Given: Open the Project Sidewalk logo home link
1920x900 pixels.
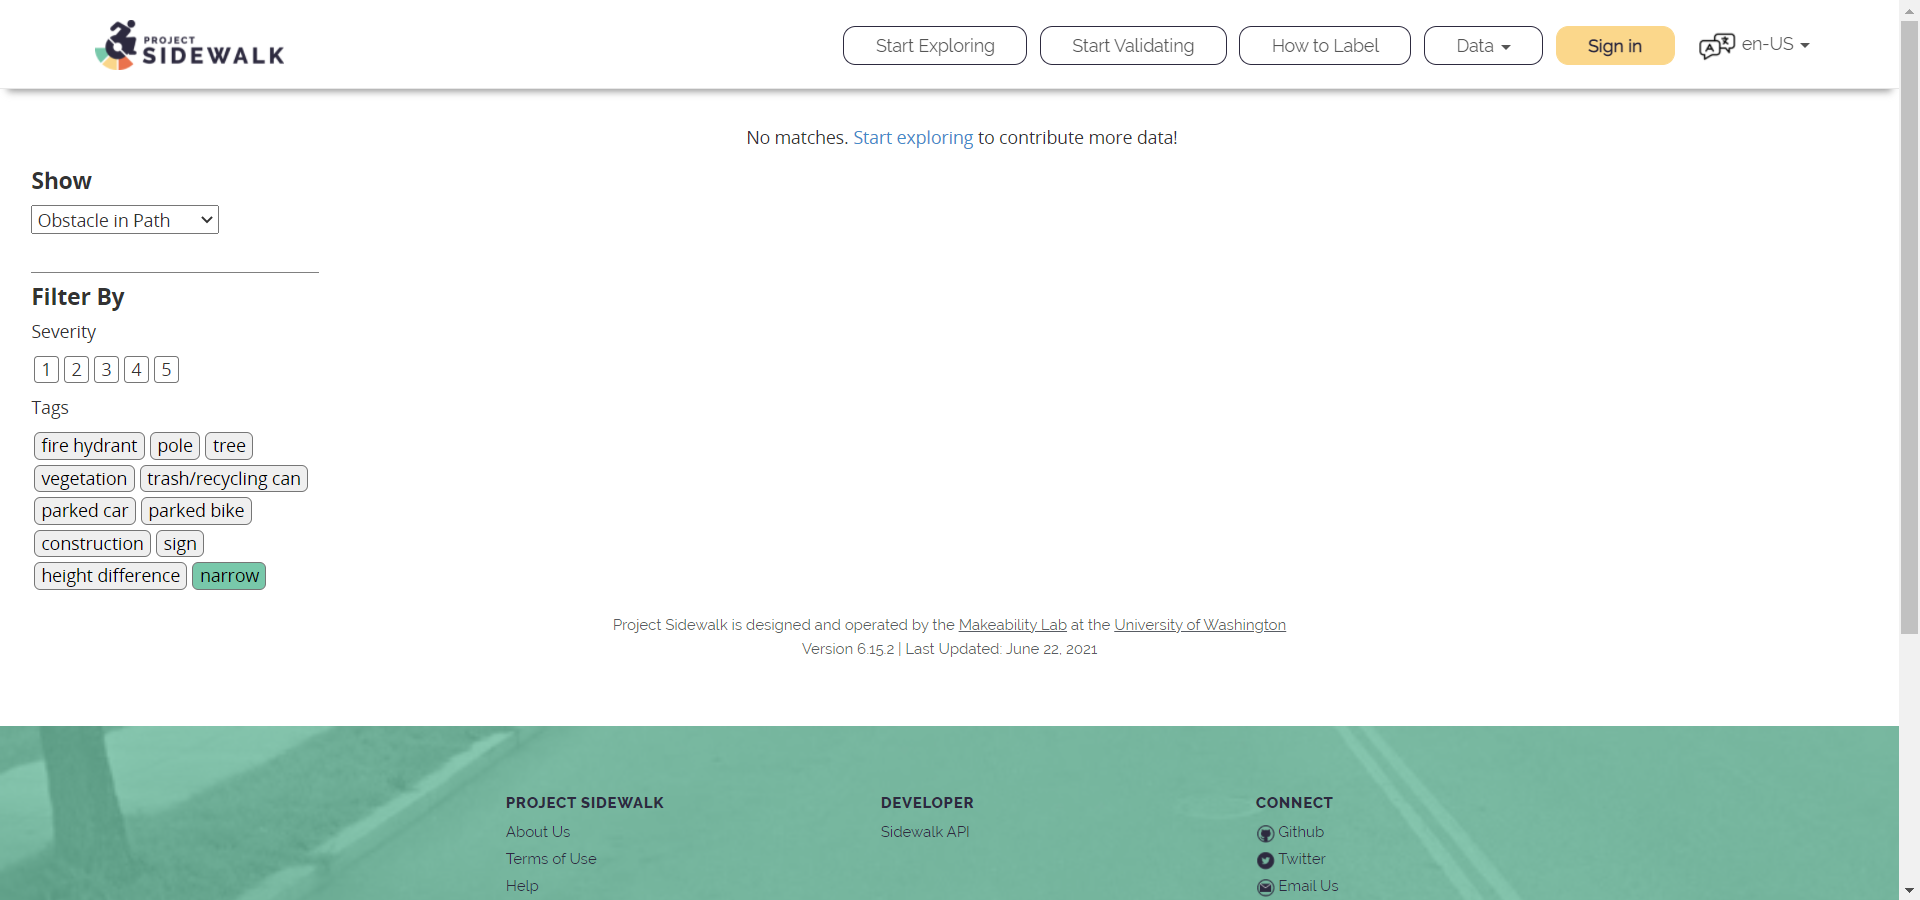Looking at the screenshot, I should click(x=190, y=45).
